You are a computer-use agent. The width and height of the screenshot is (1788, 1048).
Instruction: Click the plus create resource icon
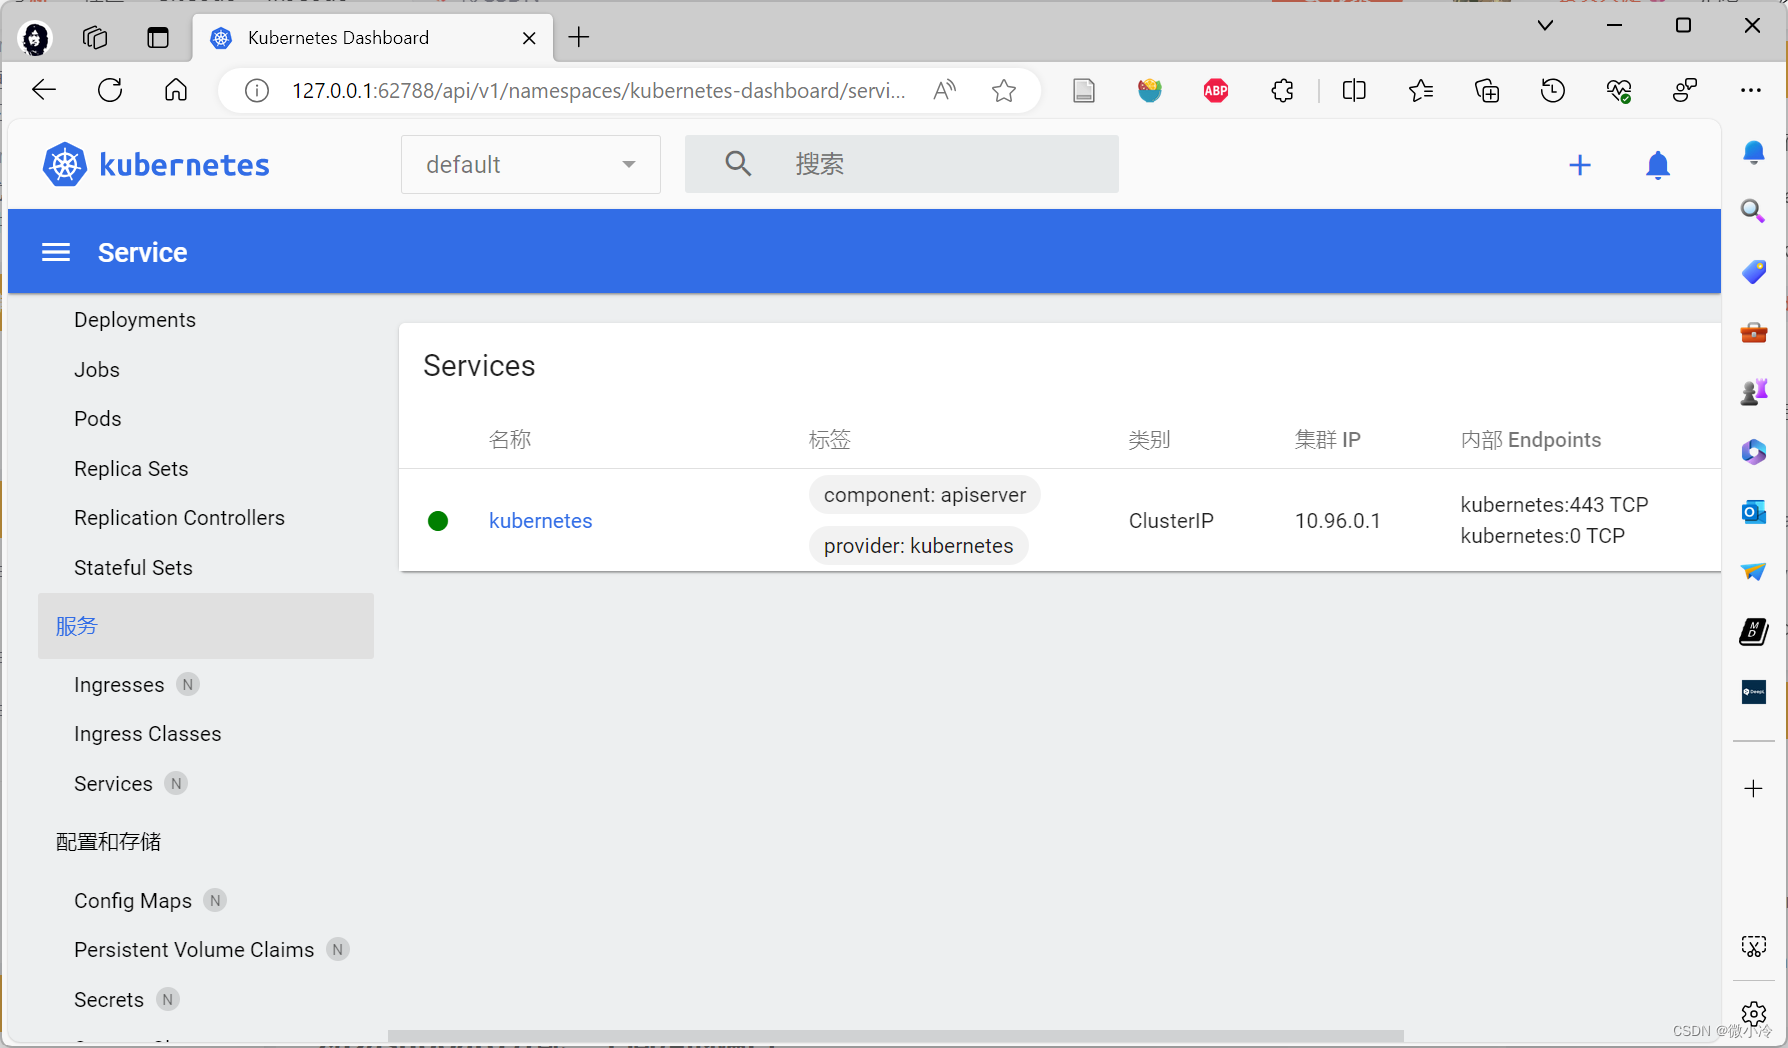tap(1580, 165)
